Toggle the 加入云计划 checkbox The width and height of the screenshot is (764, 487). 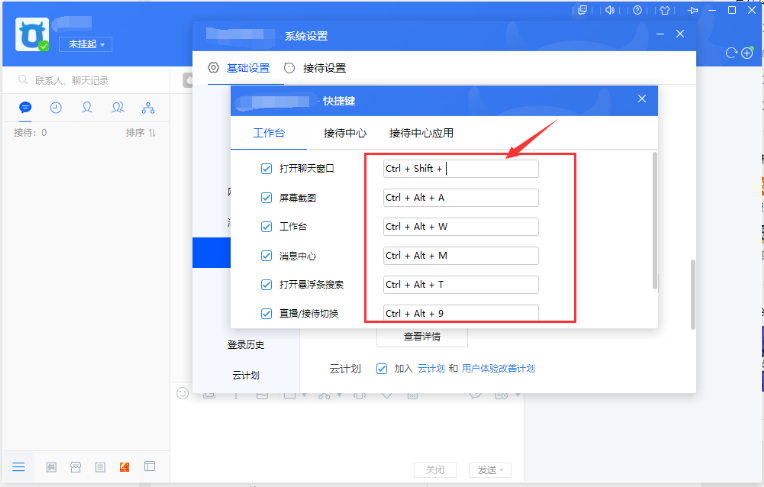click(382, 369)
